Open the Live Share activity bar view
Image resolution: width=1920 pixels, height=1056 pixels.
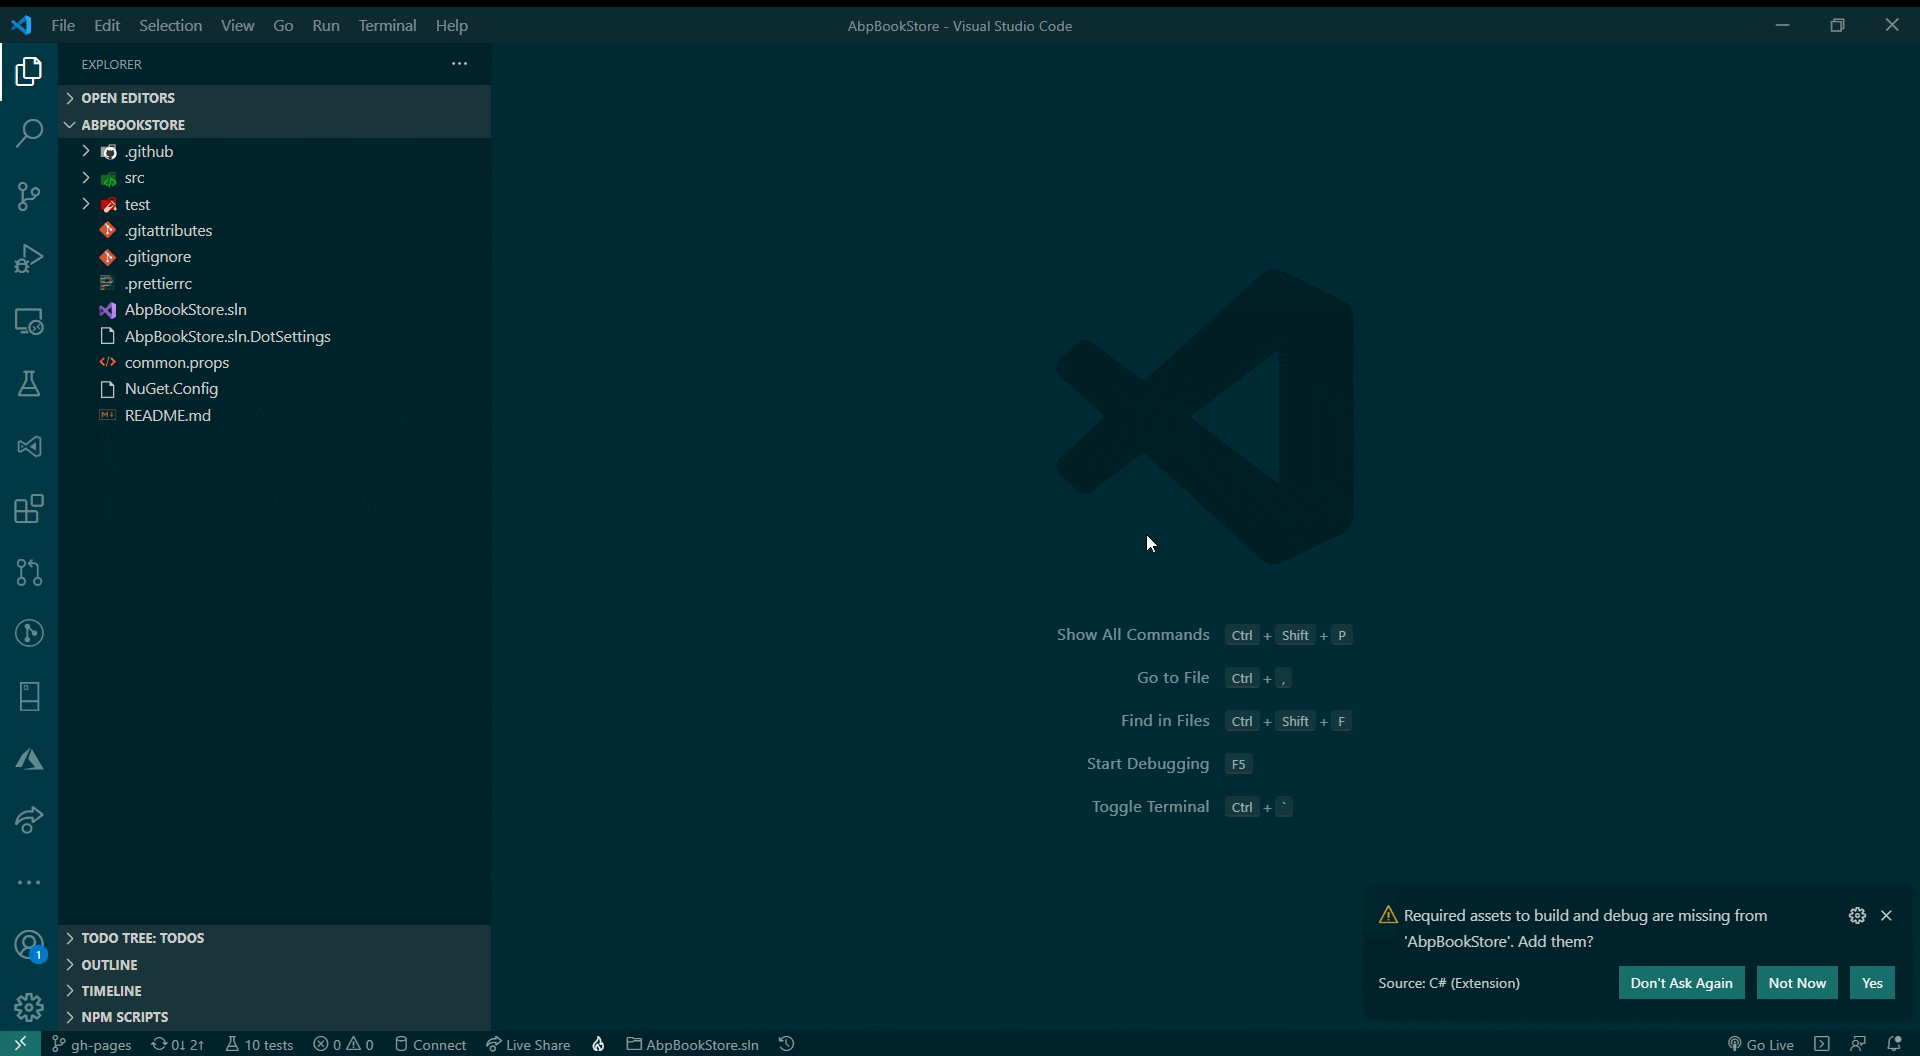pos(29,821)
